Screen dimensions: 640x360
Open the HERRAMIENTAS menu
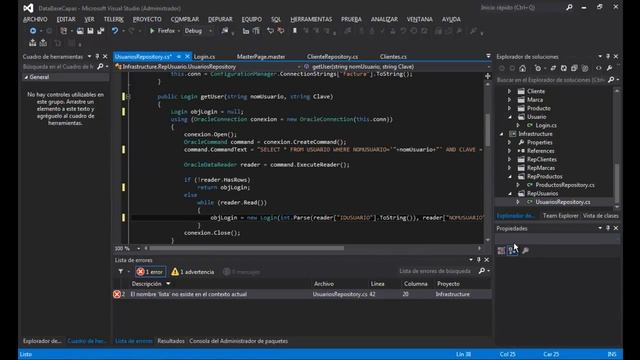pos(311,19)
